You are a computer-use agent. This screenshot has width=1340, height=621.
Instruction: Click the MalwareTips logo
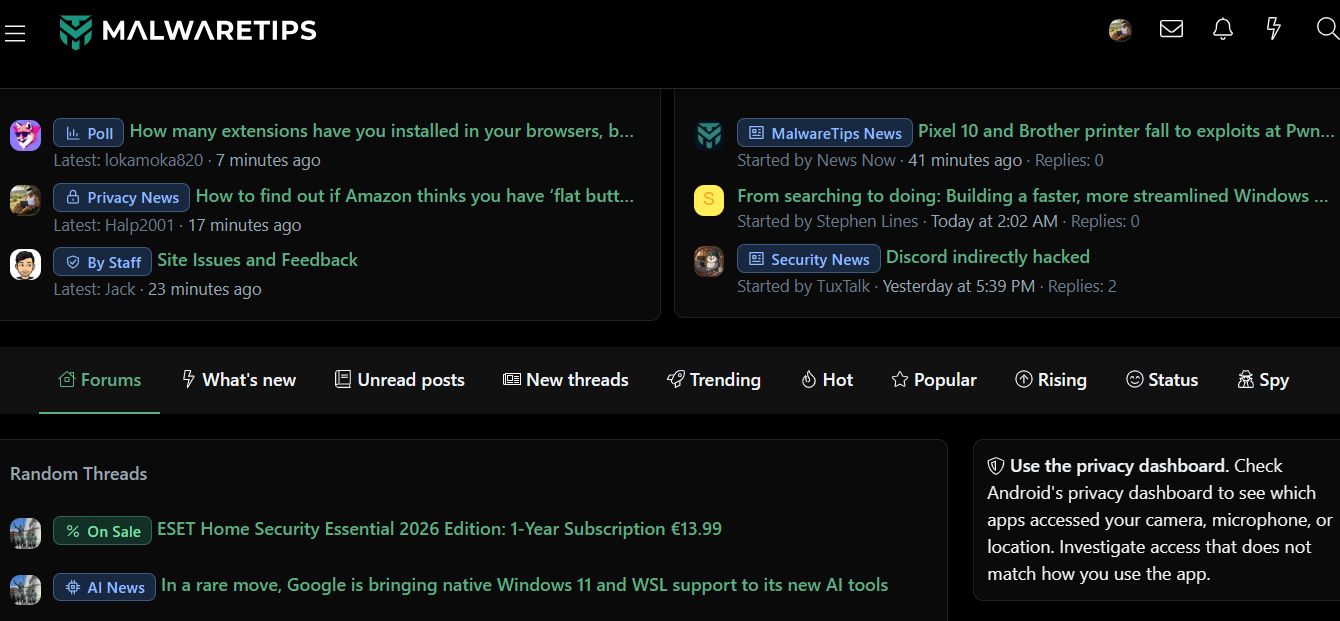coord(188,31)
